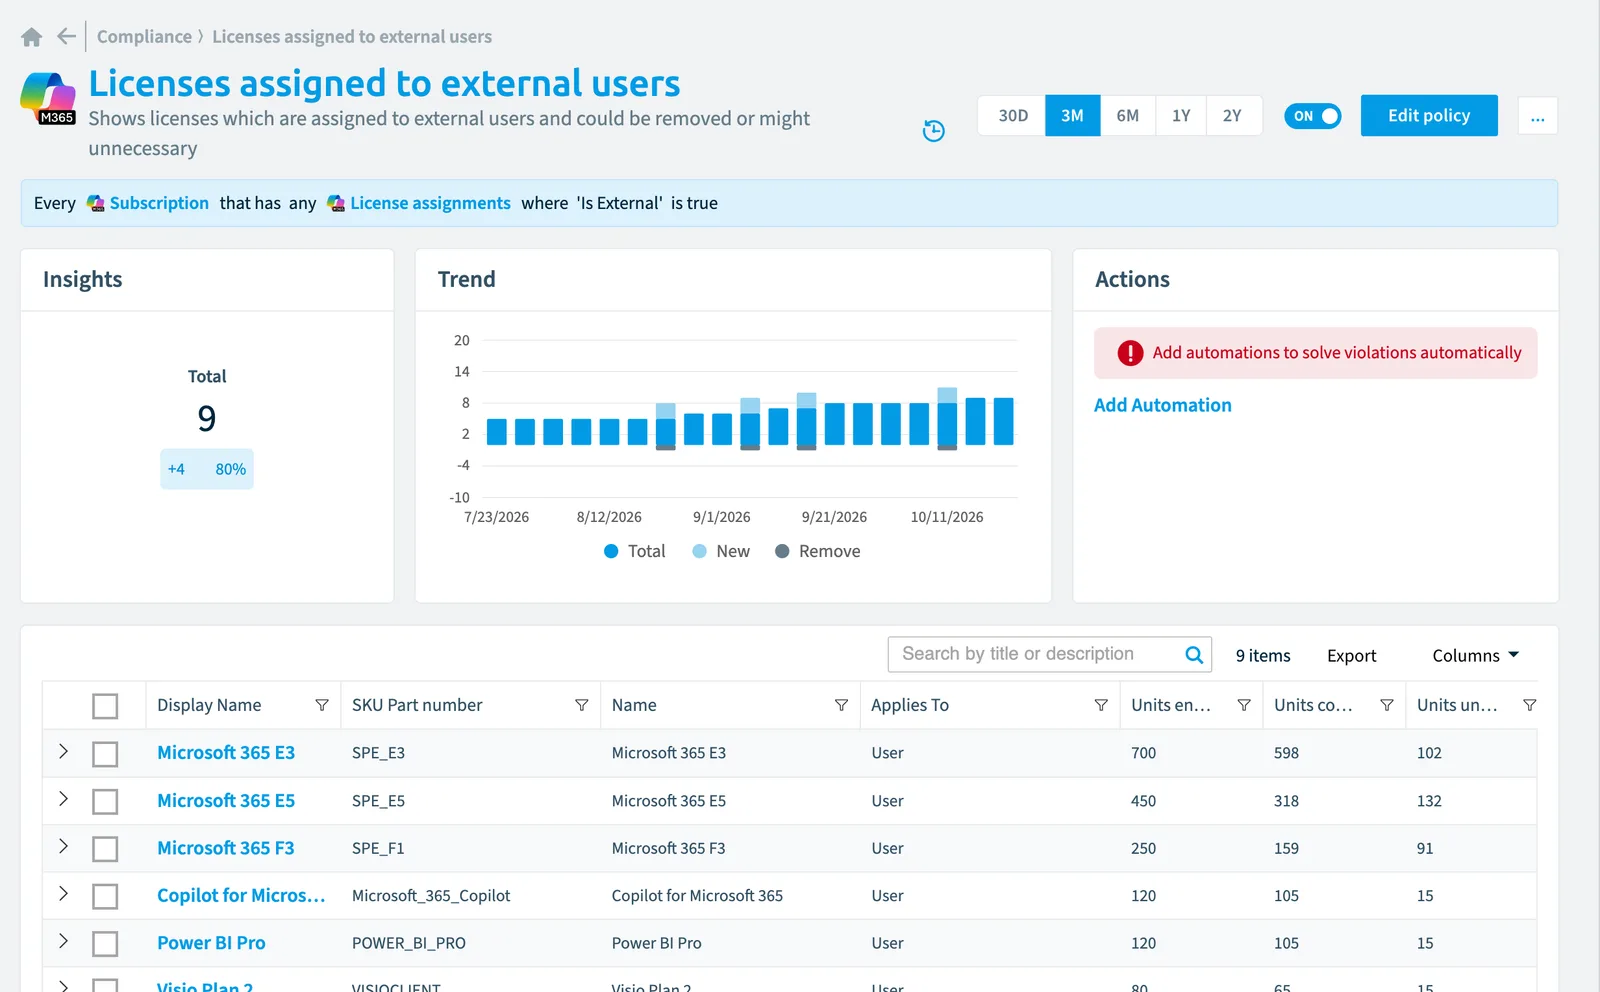Open the Microsoft 365 E3 link
Viewport: 1600px width, 992px height.
click(x=226, y=752)
